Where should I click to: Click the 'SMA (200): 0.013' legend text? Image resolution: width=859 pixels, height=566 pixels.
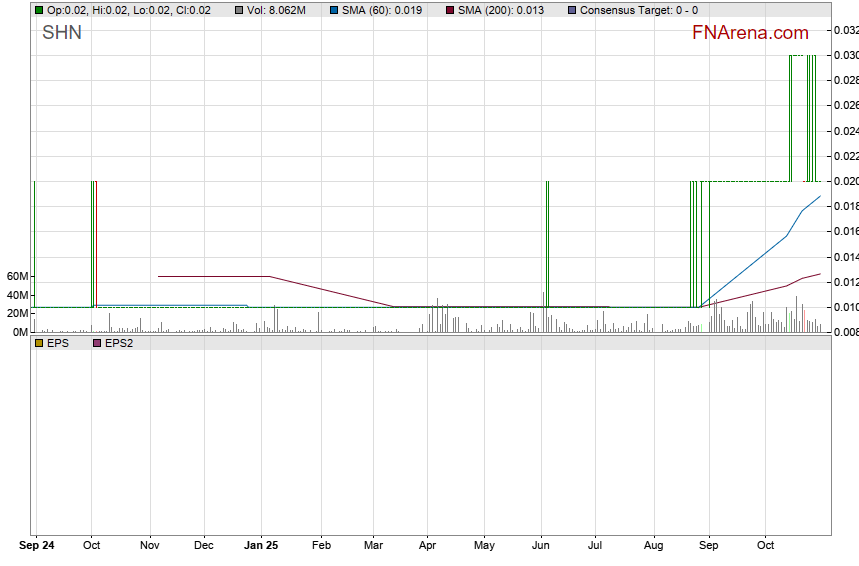tap(501, 10)
